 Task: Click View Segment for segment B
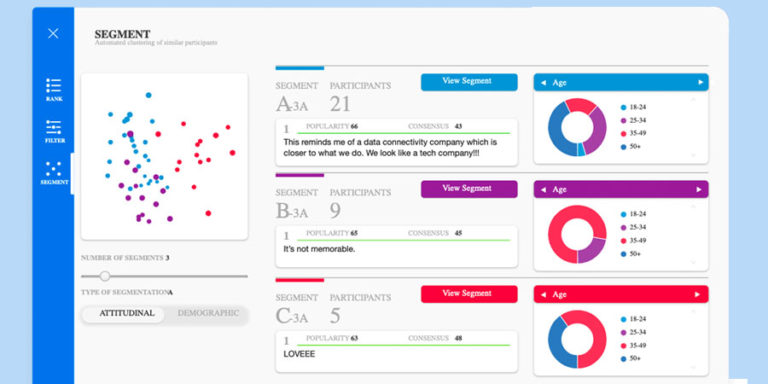469,189
